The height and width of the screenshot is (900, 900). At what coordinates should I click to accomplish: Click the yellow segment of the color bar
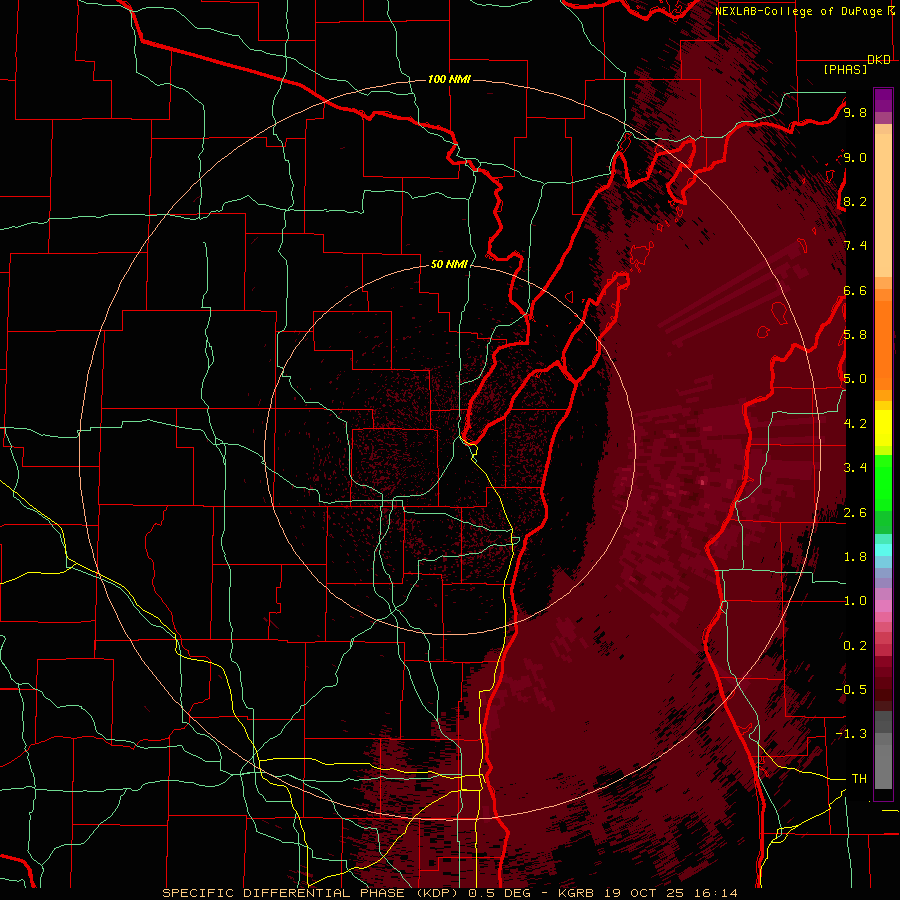tap(883, 428)
